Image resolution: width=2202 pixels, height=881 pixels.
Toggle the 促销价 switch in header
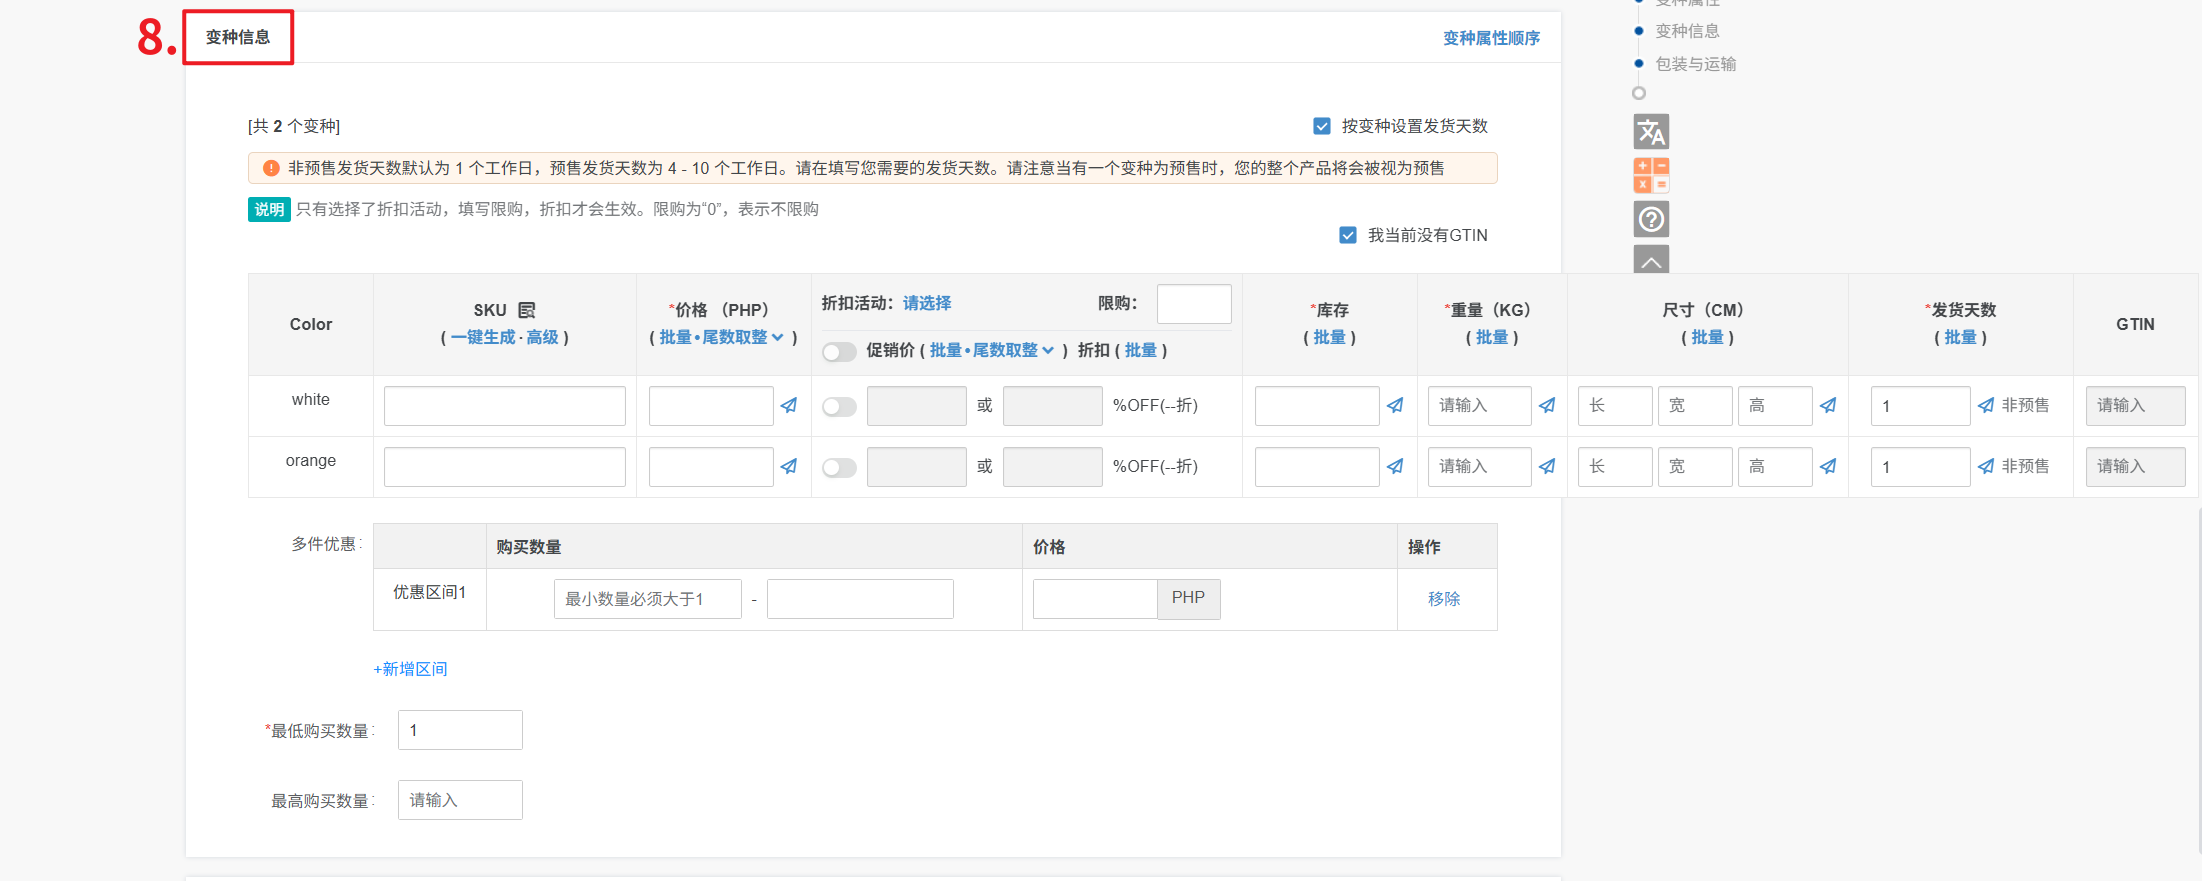point(839,351)
